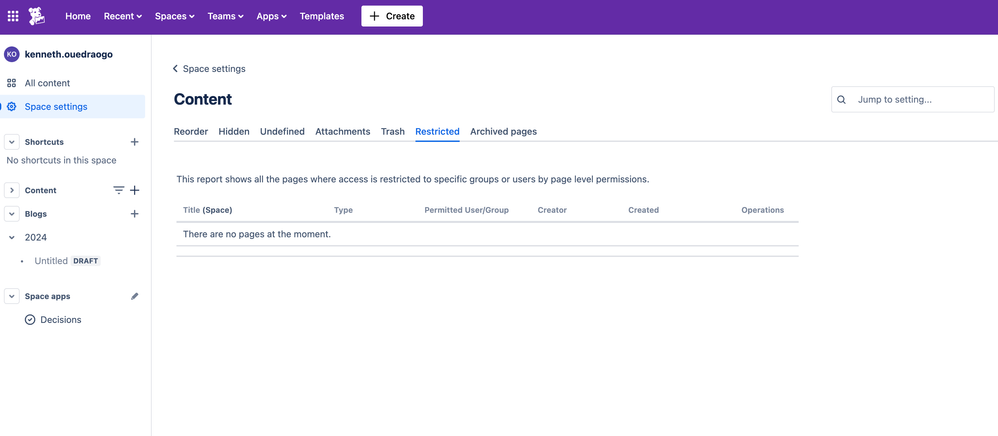
Task: Open Space settings in sidebar
Action: tap(73, 107)
